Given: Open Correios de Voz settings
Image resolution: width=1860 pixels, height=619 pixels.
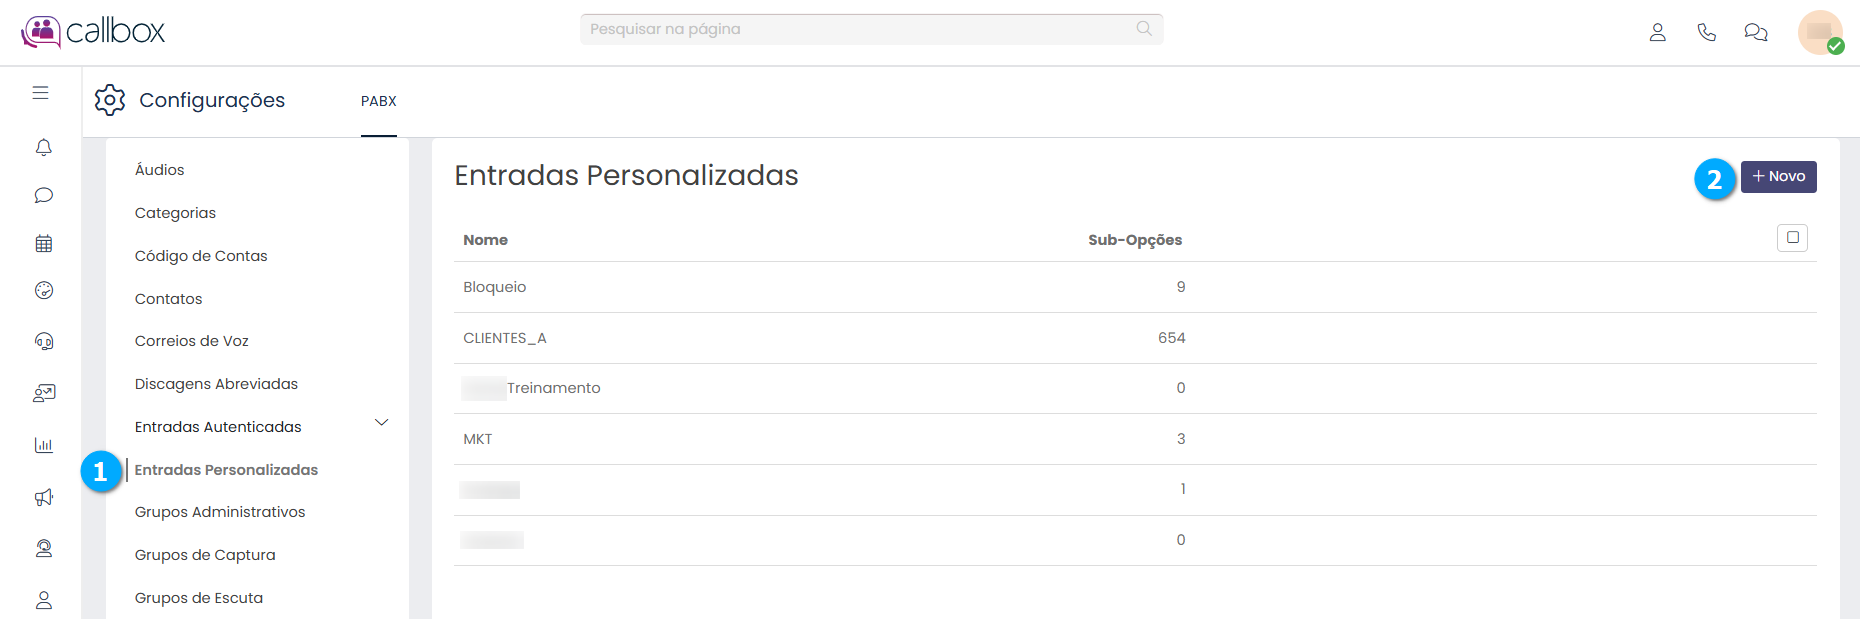Looking at the screenshot, I should pyautogui.click(x=192, y=341).
